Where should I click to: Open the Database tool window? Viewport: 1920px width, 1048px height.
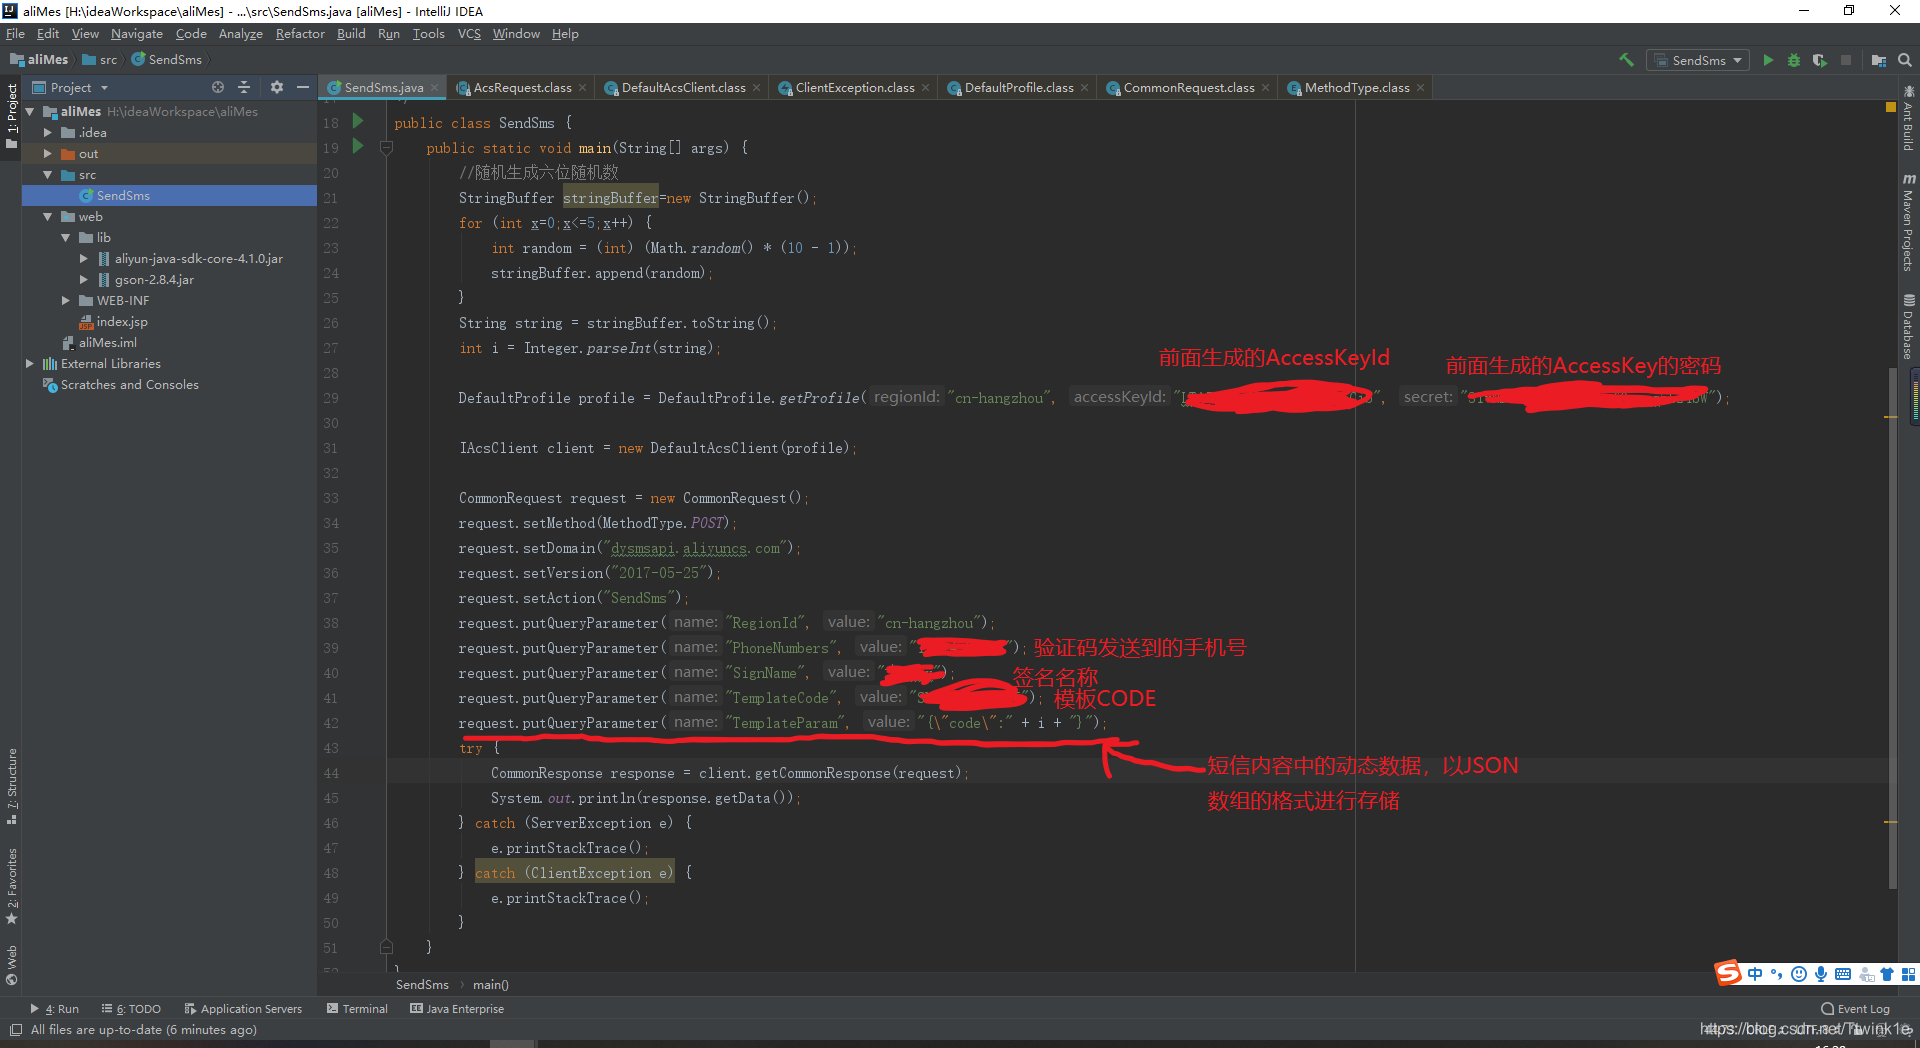(x=1908, y=327)
